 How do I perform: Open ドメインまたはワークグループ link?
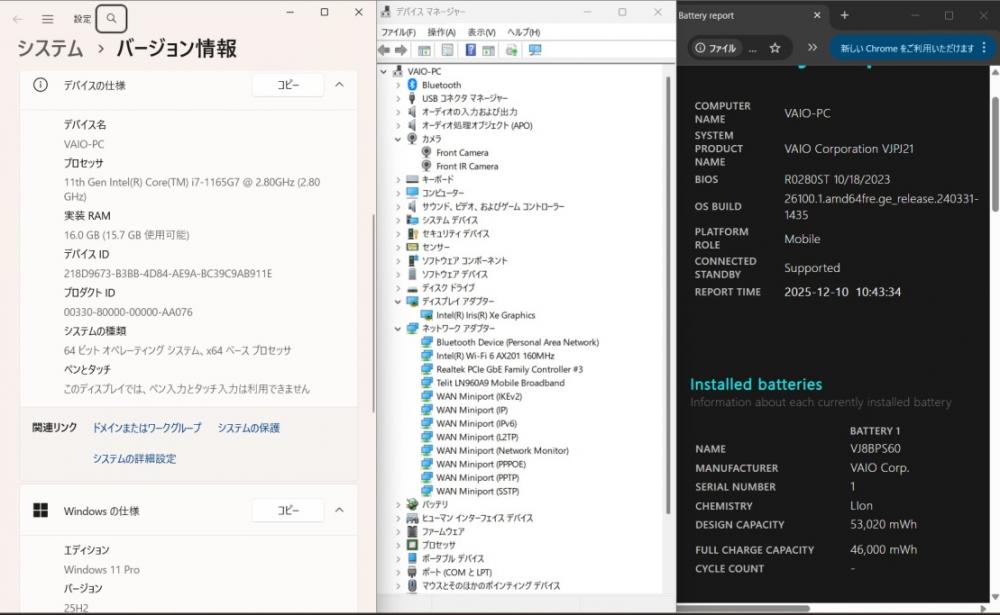coord(147,428)
